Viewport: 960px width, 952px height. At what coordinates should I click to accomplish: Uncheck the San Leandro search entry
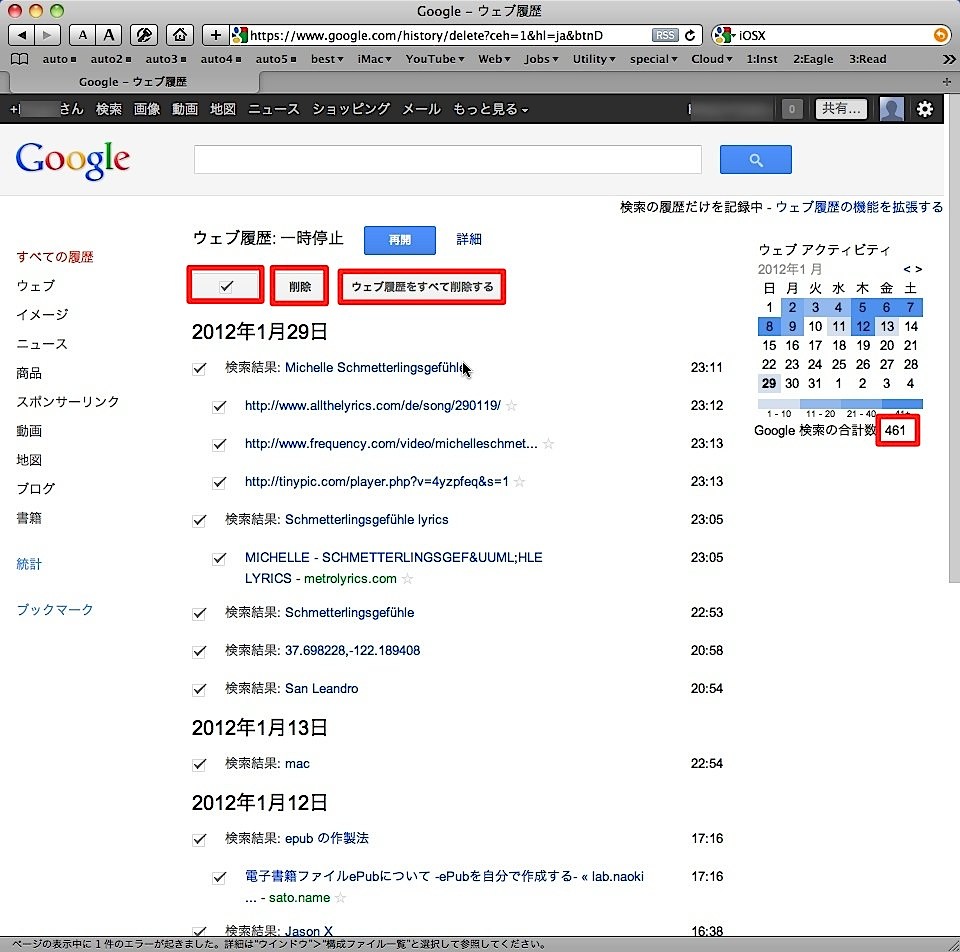(199, 689)
